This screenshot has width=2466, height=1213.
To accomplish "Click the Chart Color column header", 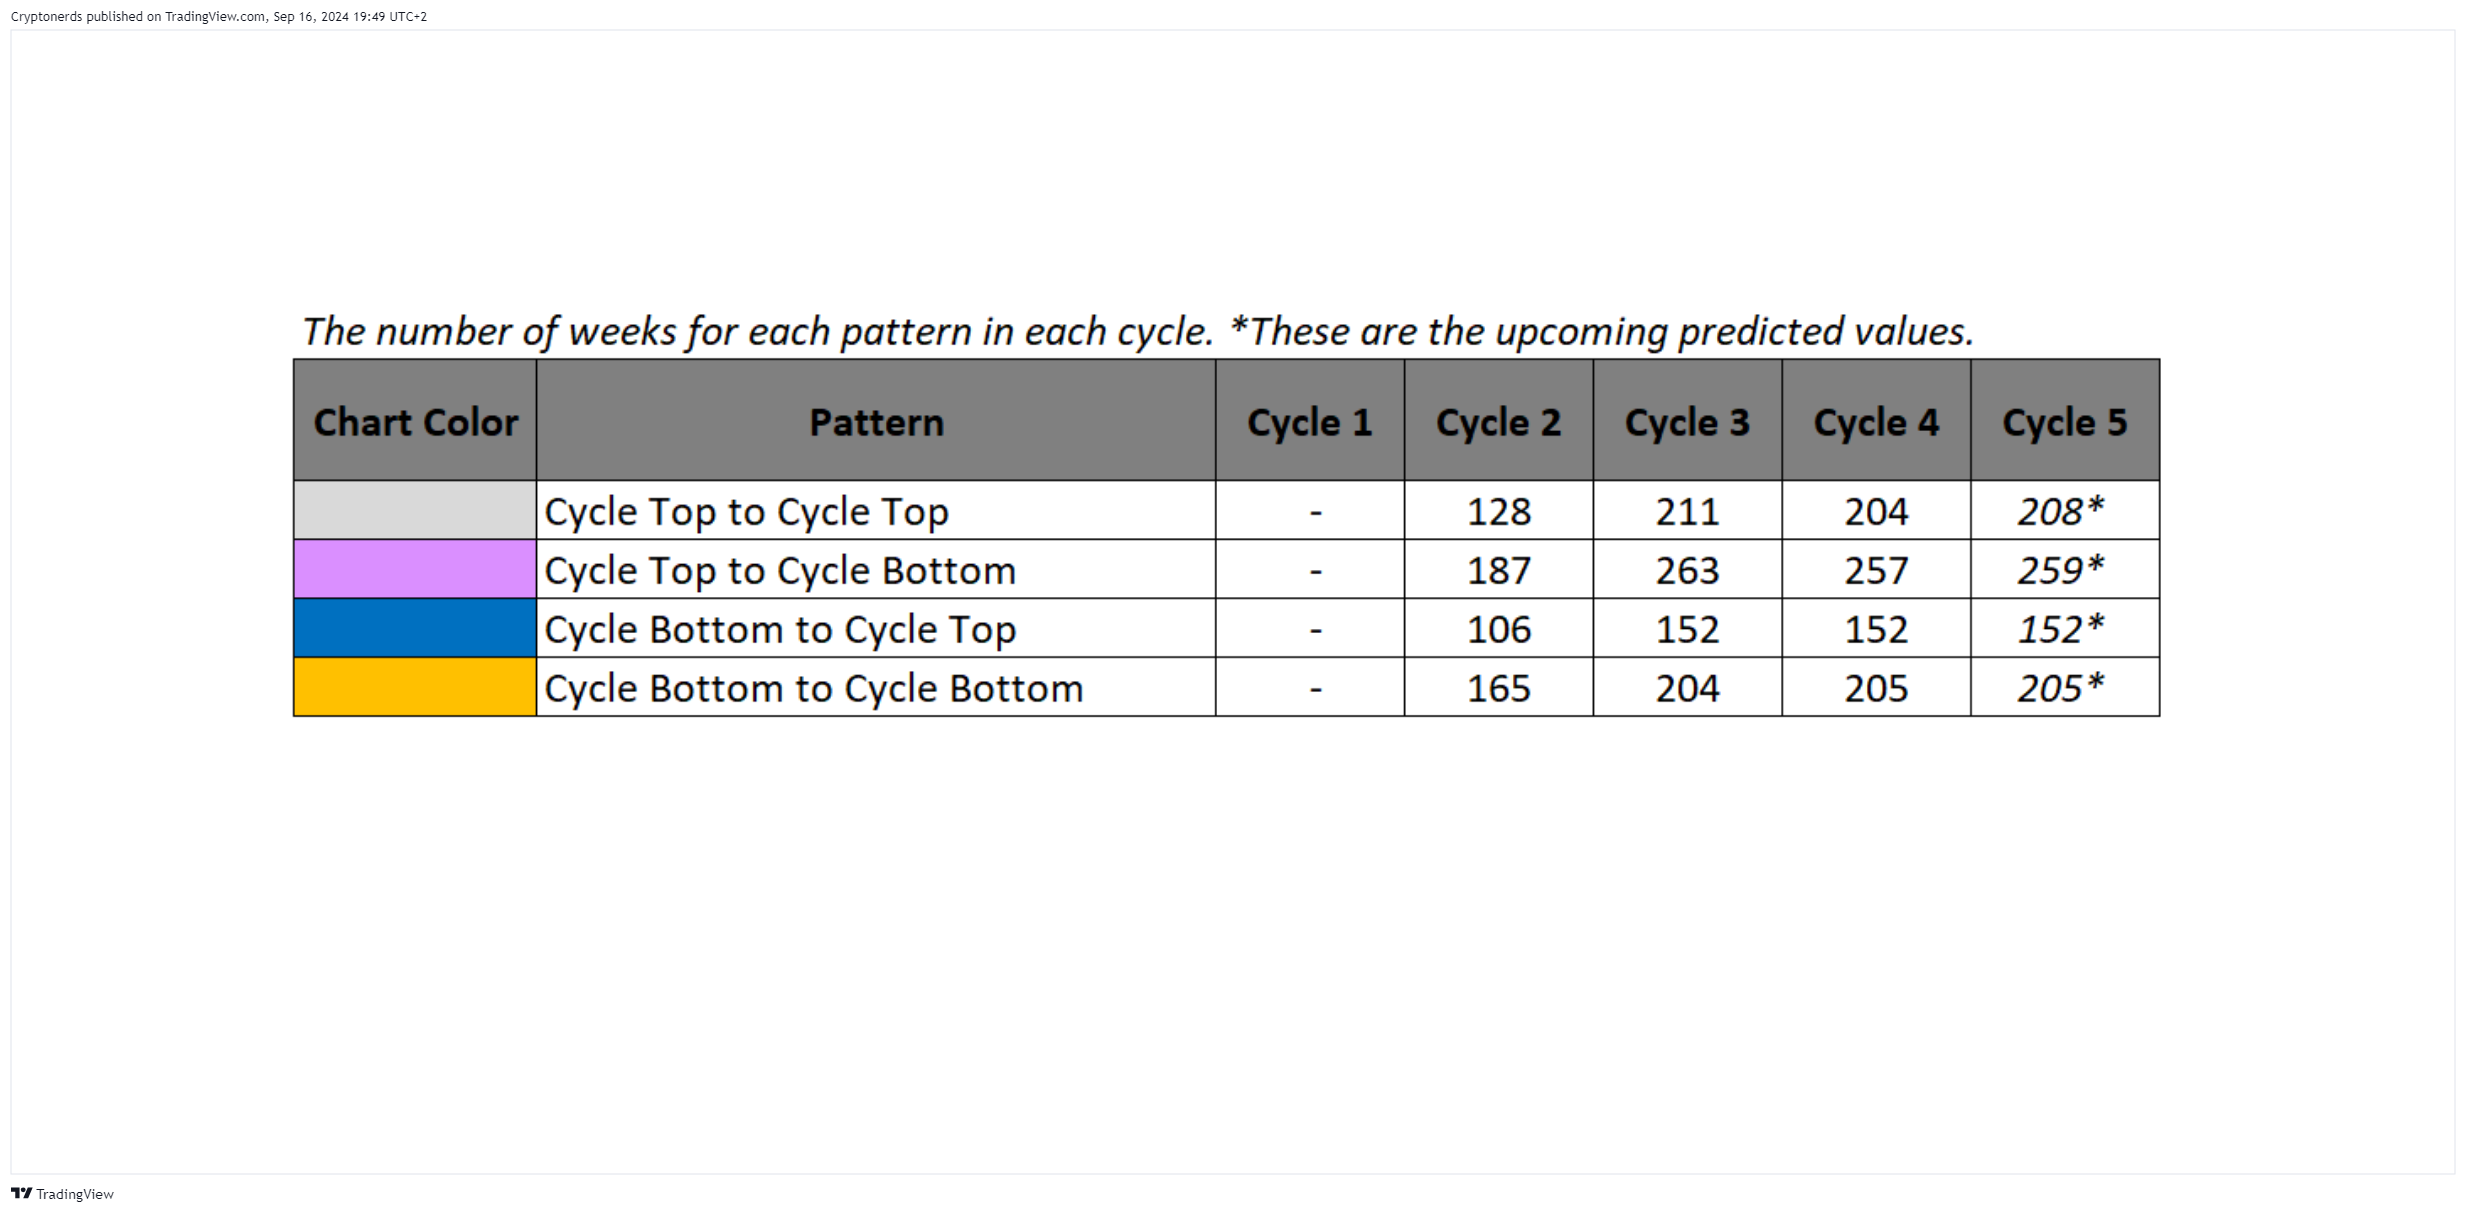I will [x=415, y=421].
